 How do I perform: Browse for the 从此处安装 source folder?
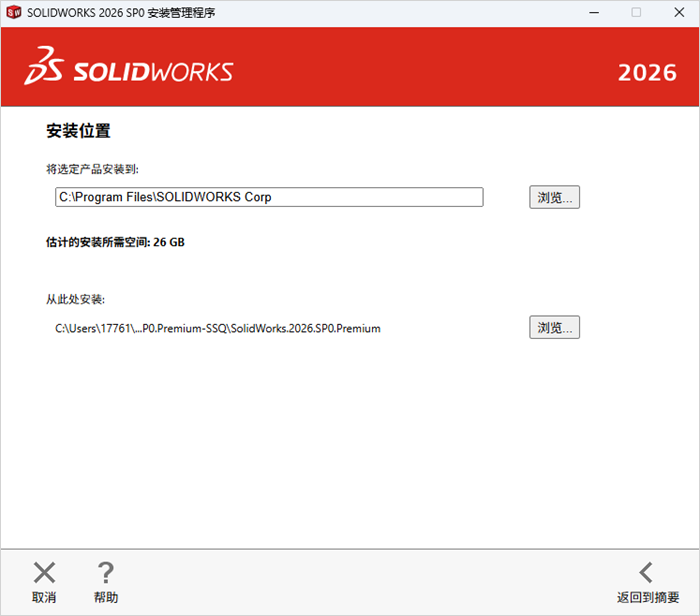tap(554, 327)
